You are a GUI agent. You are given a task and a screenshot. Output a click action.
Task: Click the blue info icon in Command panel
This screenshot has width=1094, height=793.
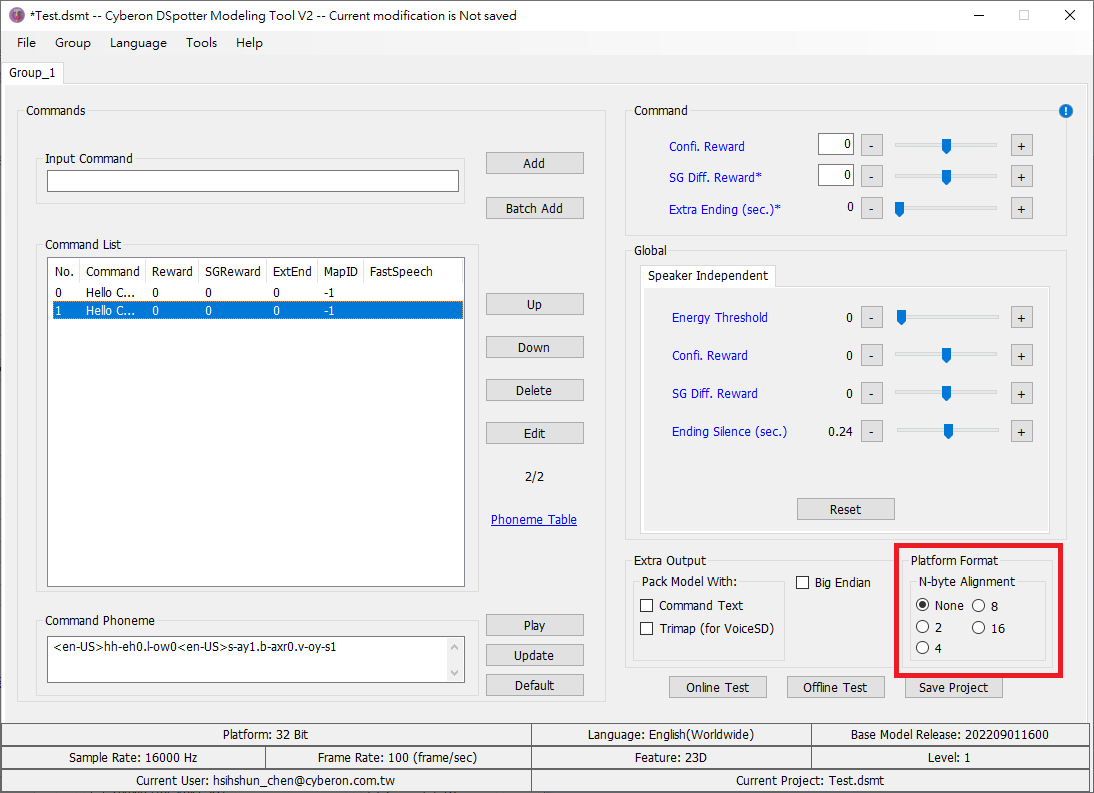1065,111
